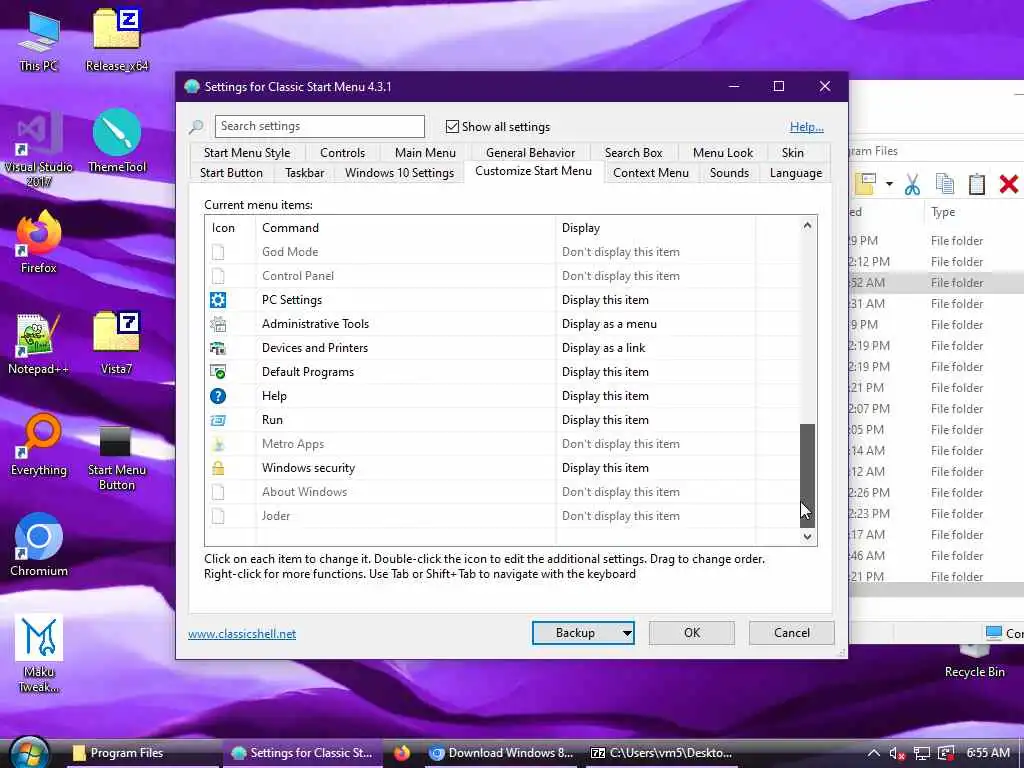
Task: Click the Metro Apps row icon
Action: pyautogui.click(x=217, y=444)
